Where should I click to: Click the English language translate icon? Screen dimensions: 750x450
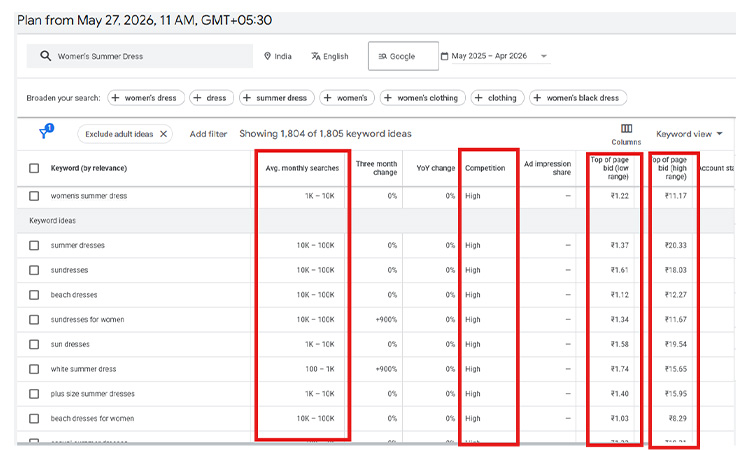point(316,56)
